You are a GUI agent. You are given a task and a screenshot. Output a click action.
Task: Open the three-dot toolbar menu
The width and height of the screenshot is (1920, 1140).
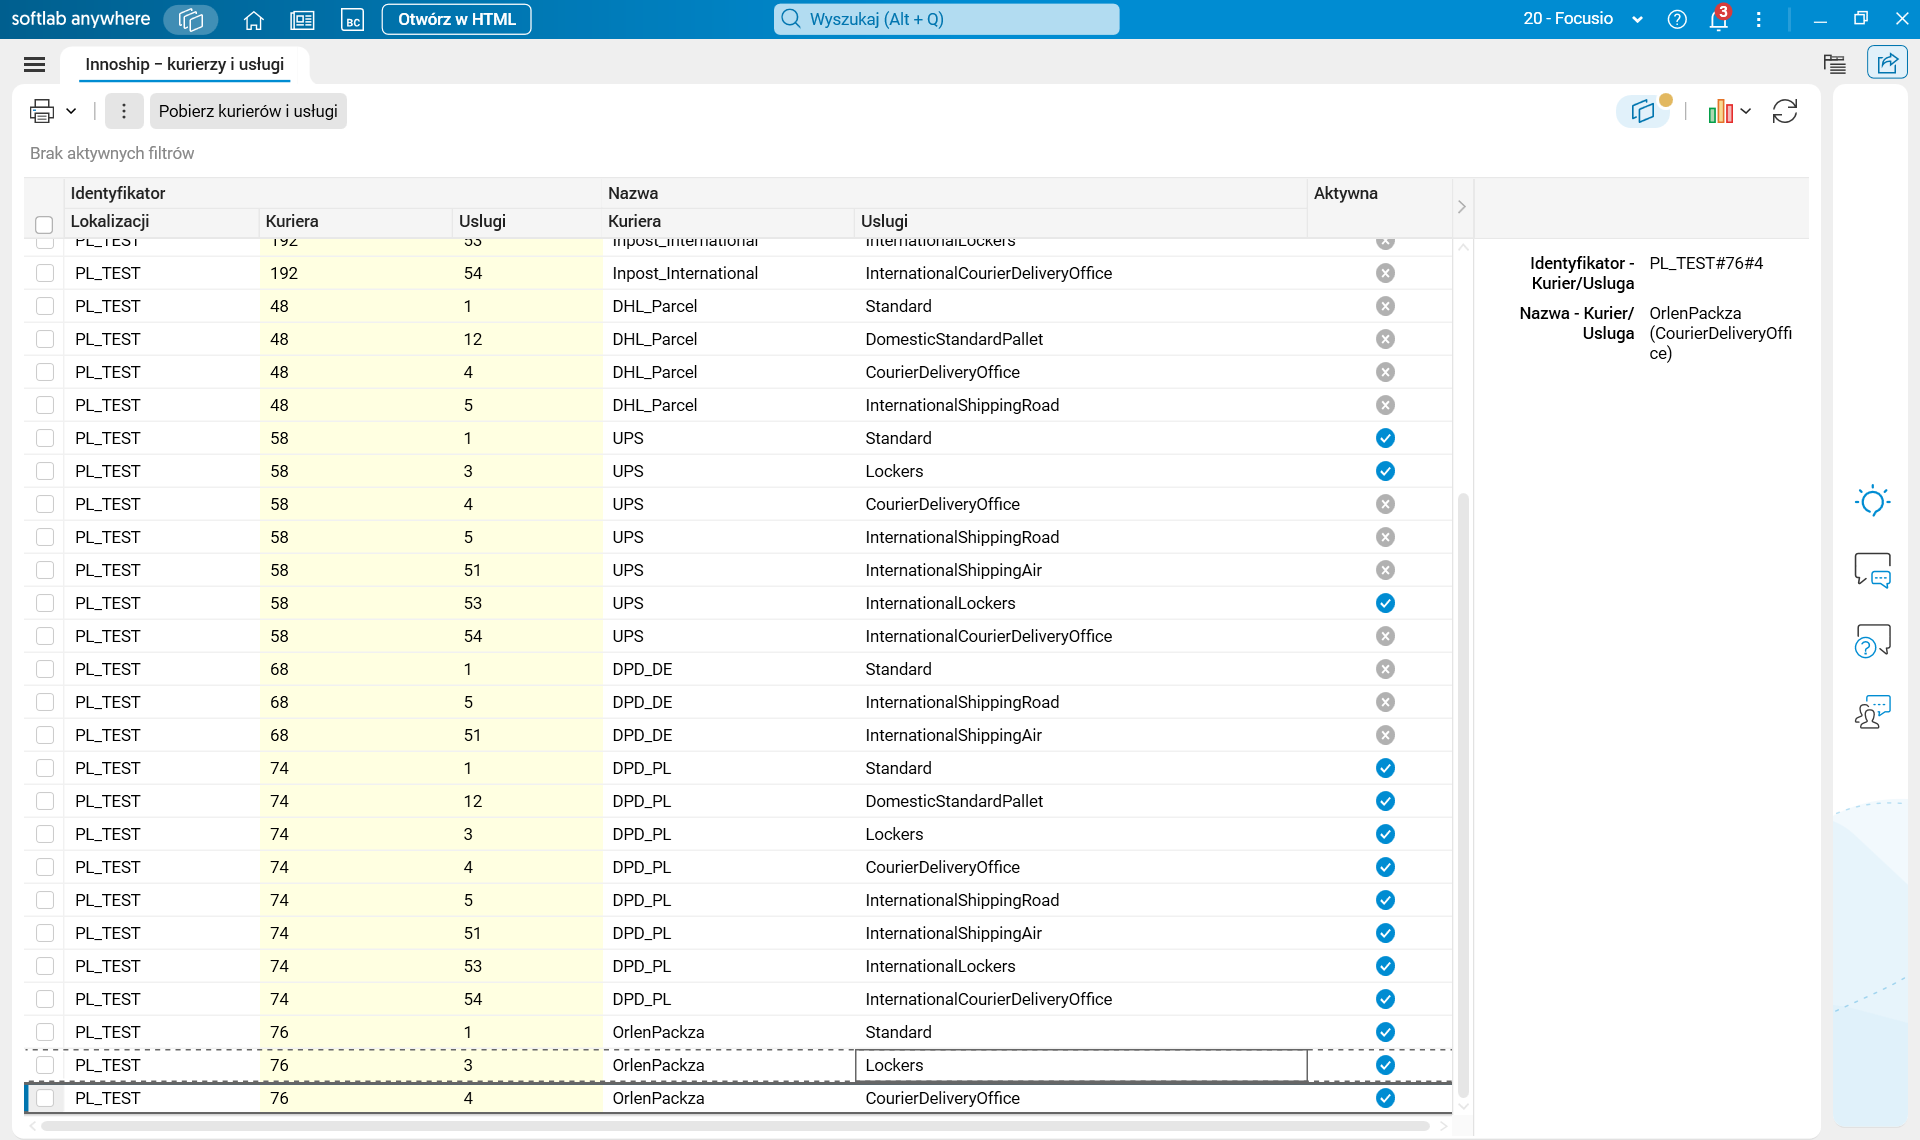click(124, 111)
